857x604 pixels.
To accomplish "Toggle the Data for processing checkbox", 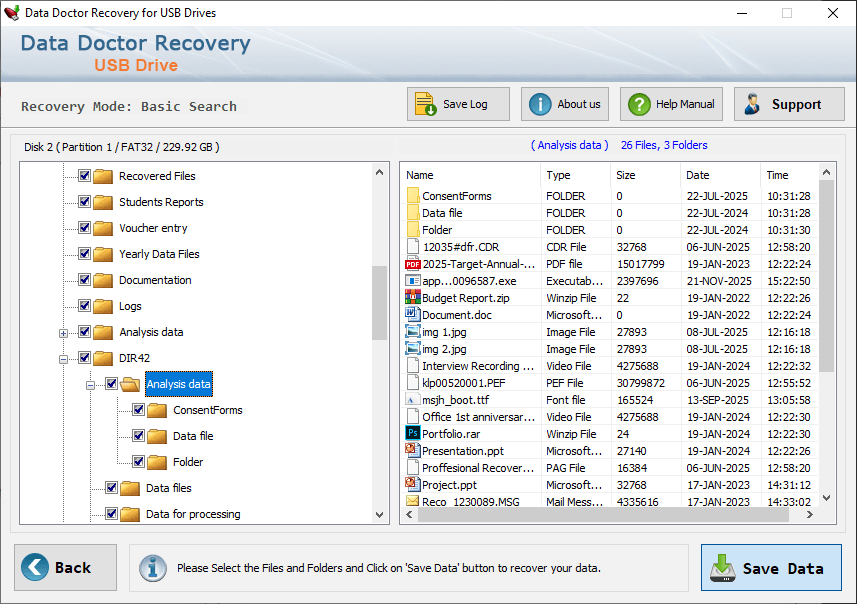I will (x=111, y=513).
